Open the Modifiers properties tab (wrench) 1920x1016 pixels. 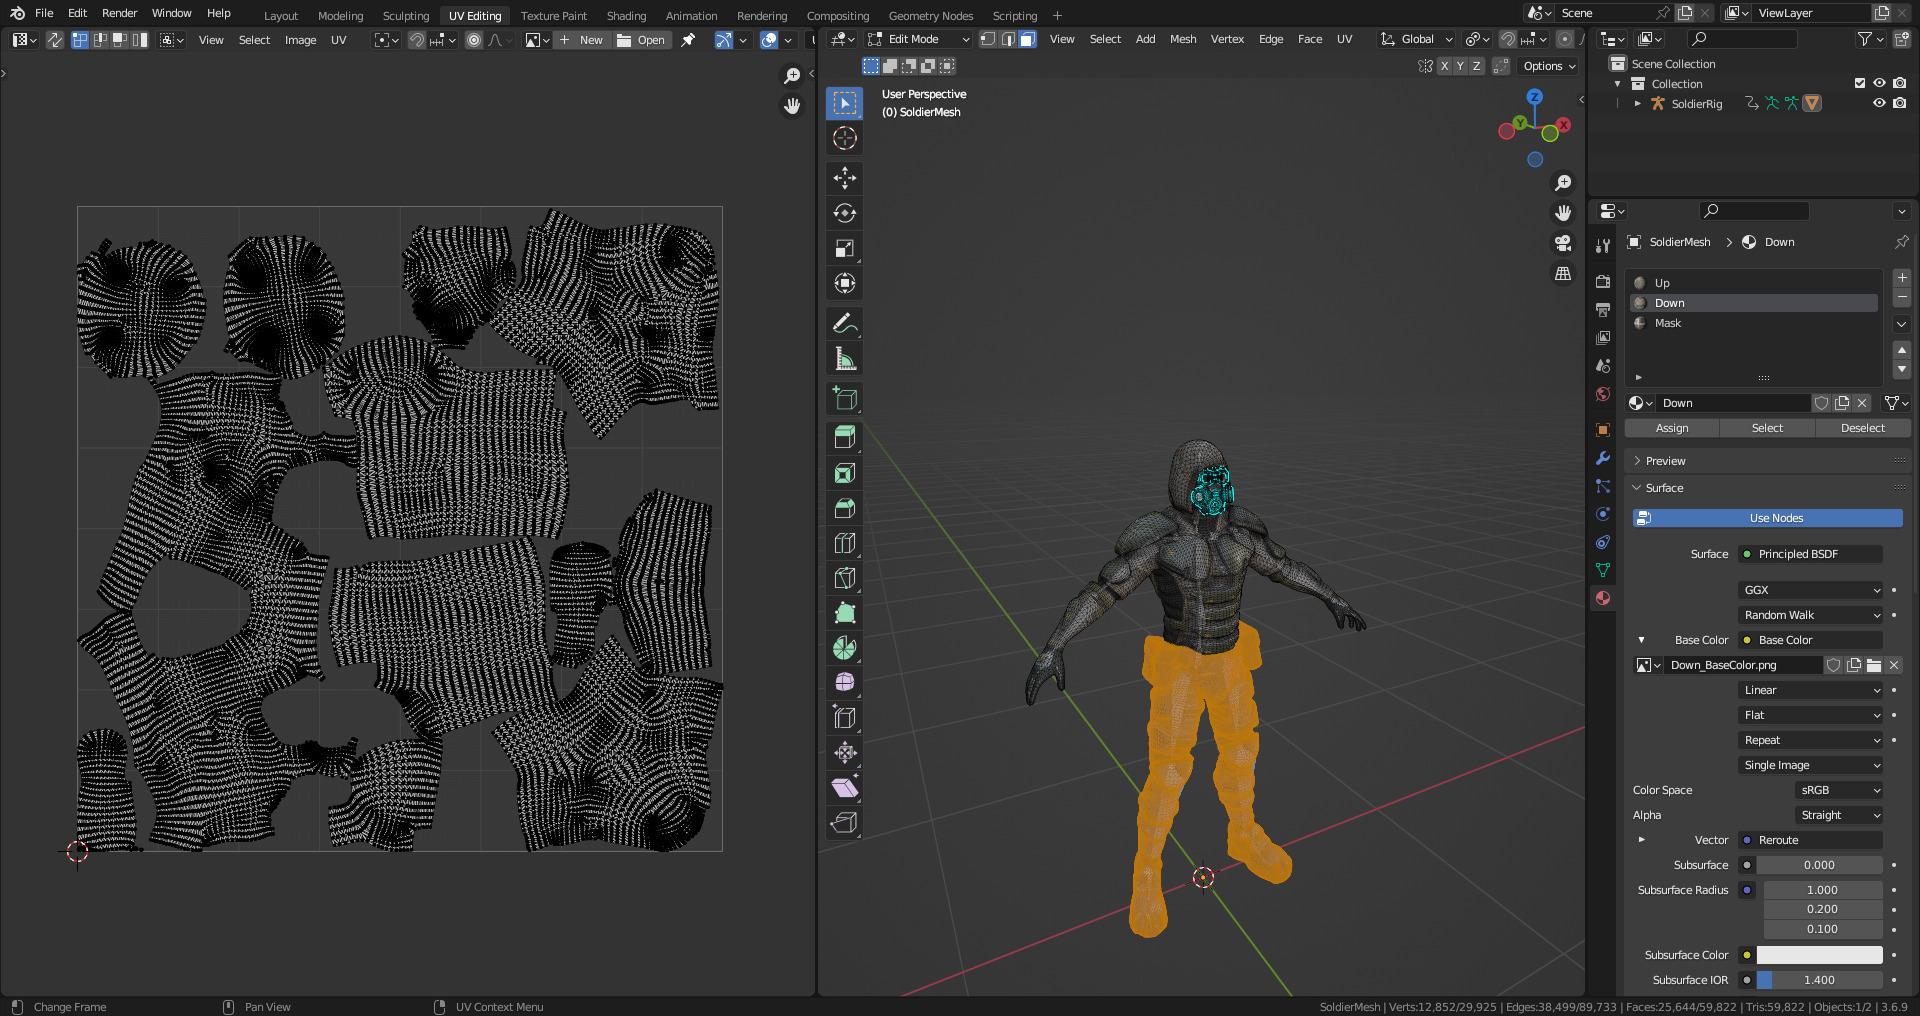1603,458
